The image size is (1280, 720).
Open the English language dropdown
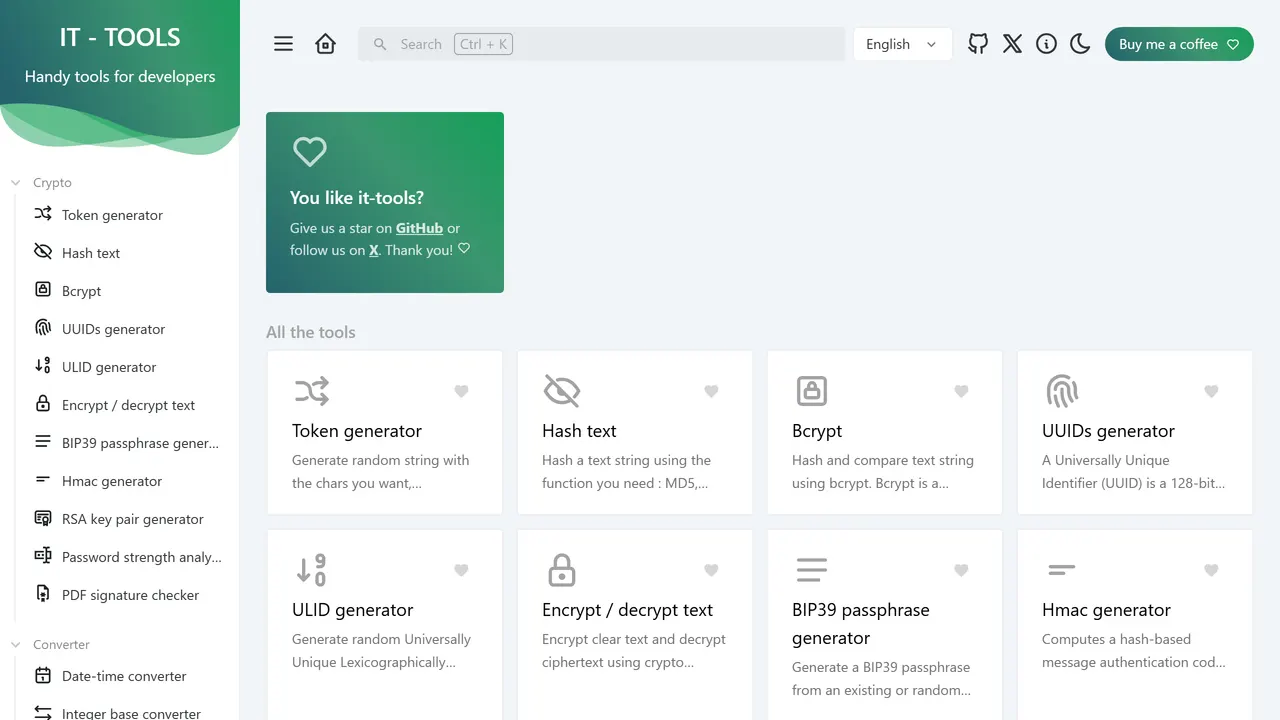tap(902, 44)
